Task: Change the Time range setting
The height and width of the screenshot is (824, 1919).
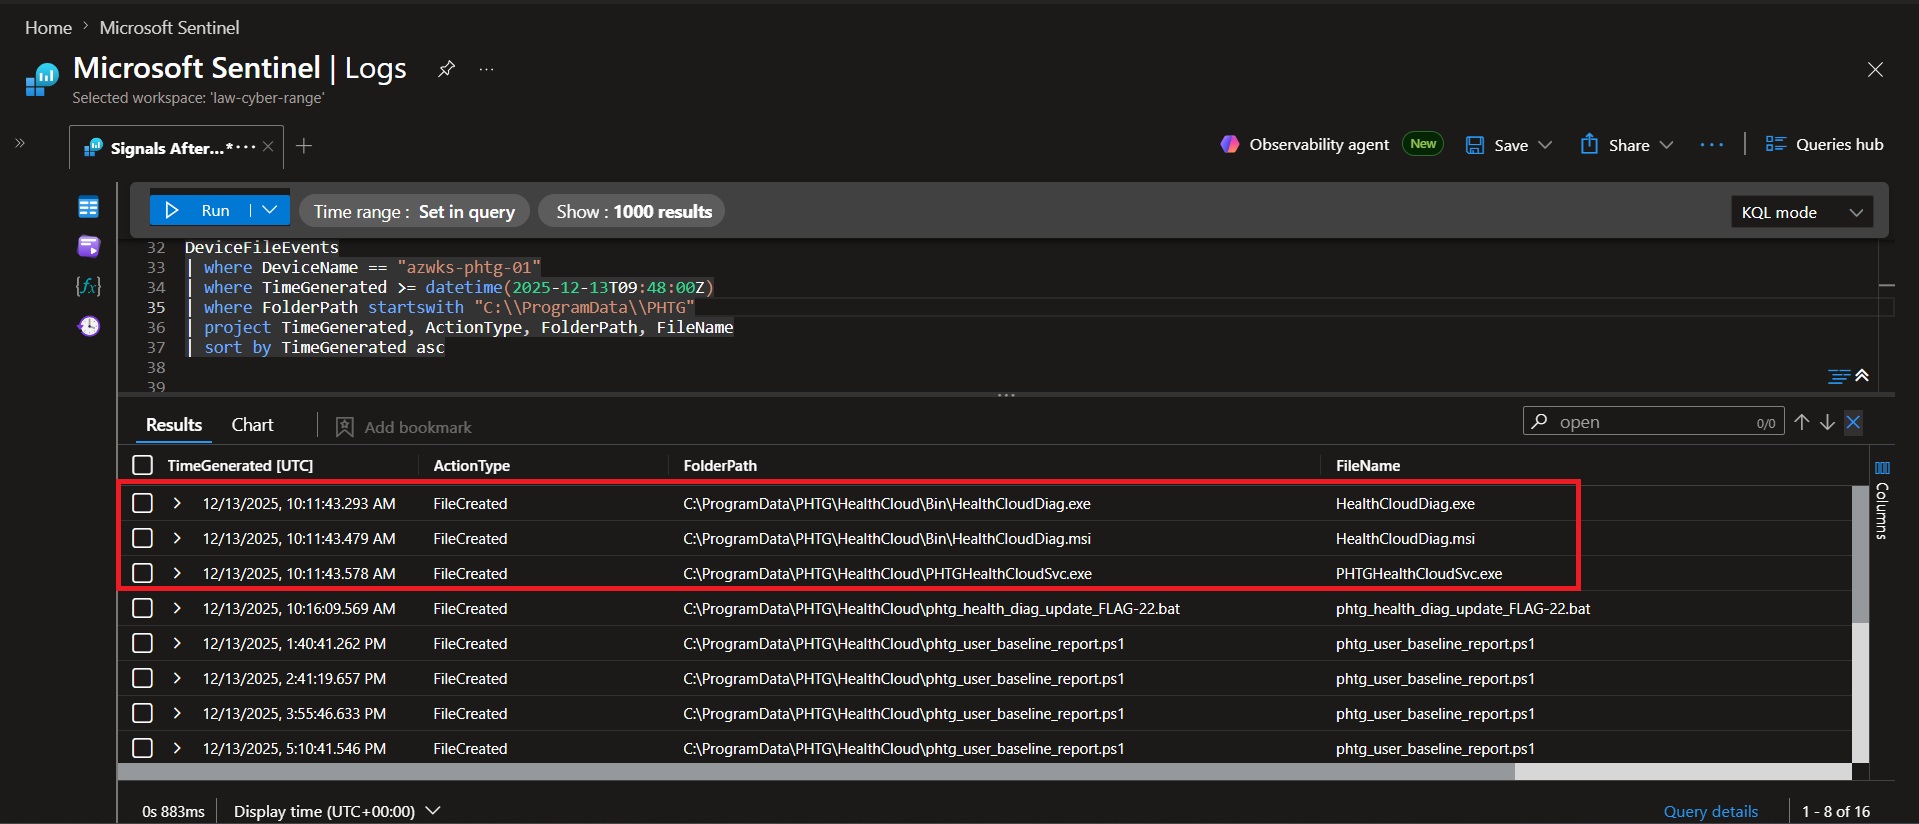Action: 414,211
